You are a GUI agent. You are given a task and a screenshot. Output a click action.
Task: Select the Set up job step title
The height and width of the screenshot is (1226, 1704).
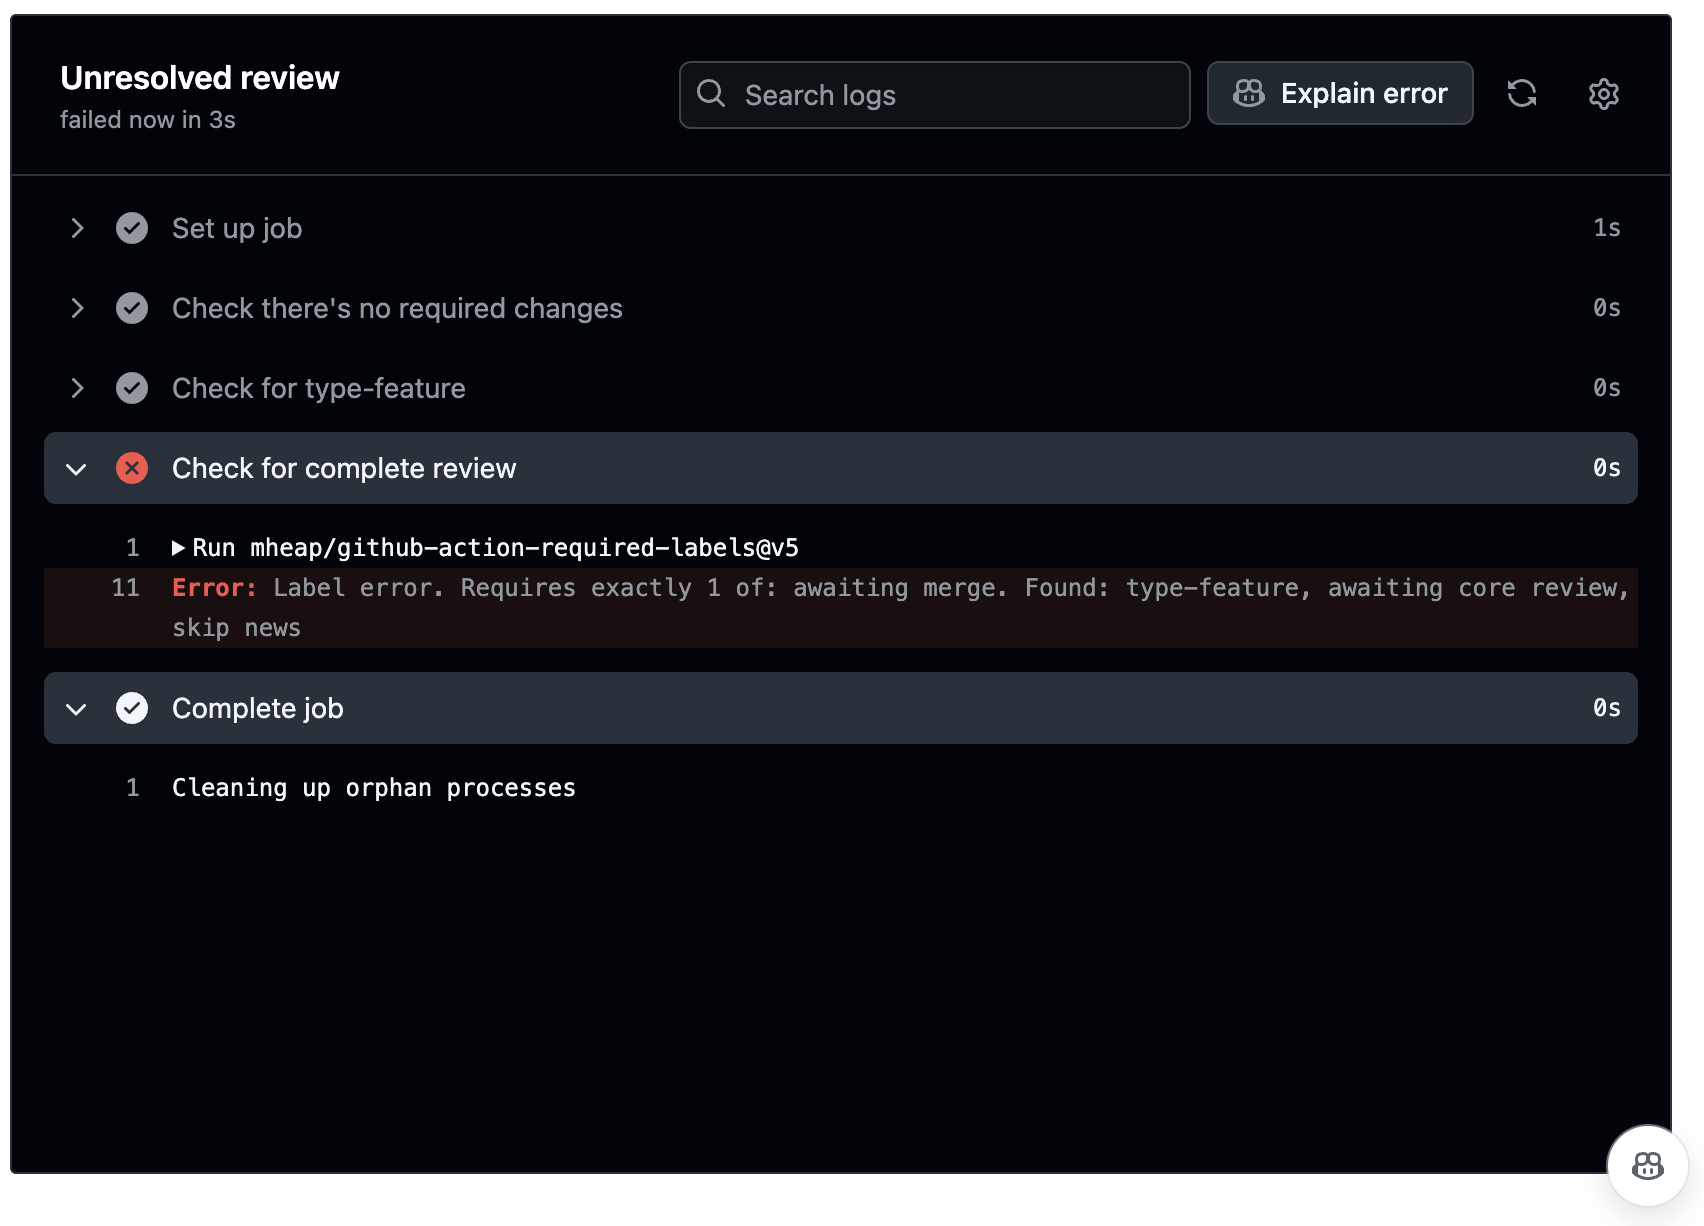click(237, 228)
